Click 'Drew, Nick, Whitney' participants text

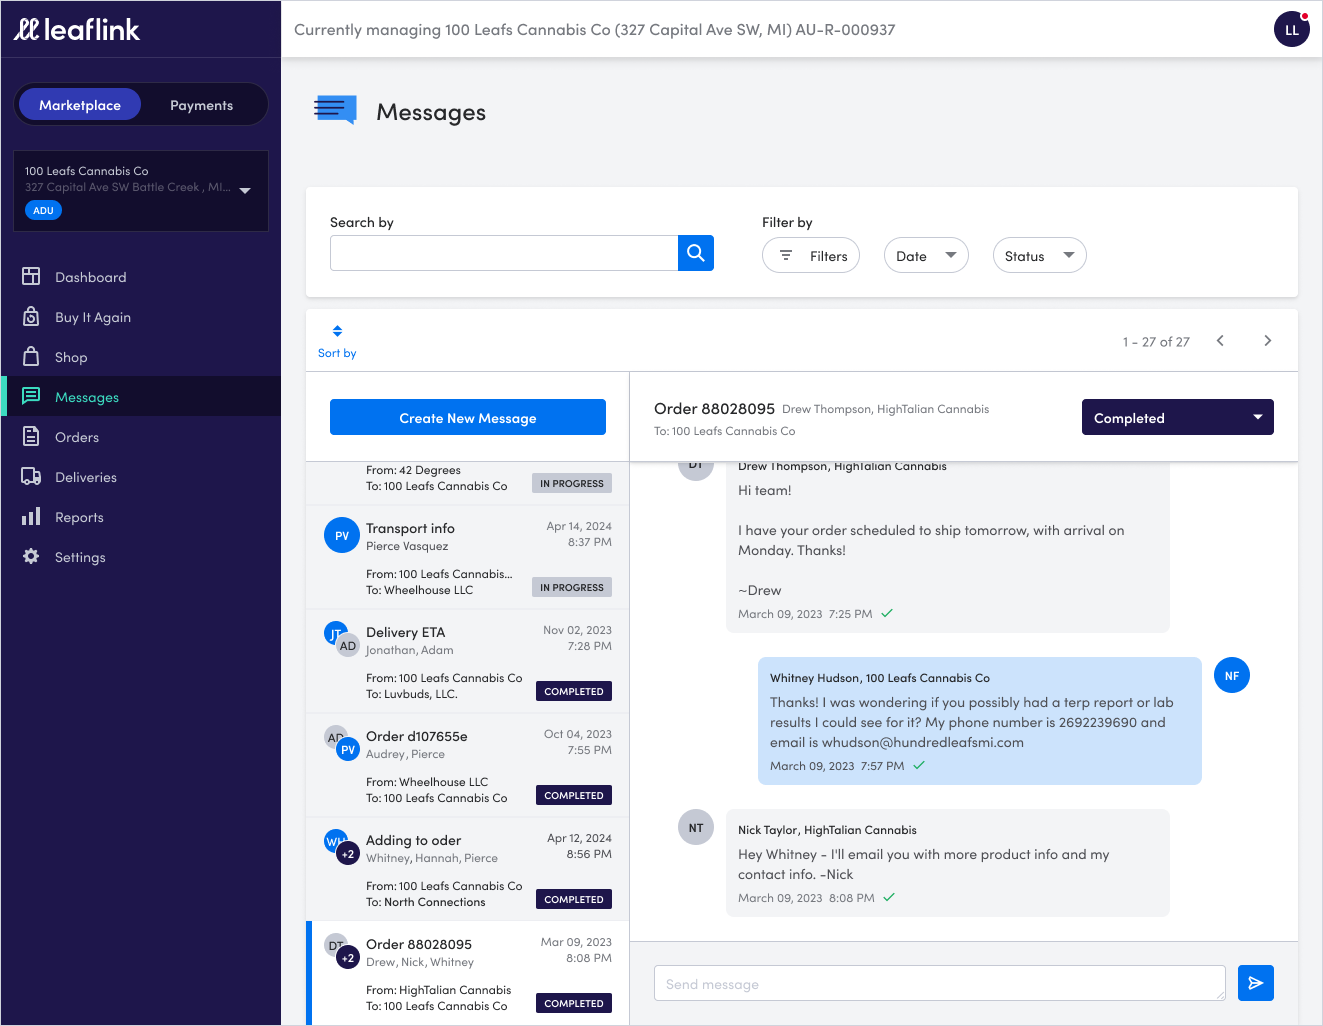click(x=420, y=962)
